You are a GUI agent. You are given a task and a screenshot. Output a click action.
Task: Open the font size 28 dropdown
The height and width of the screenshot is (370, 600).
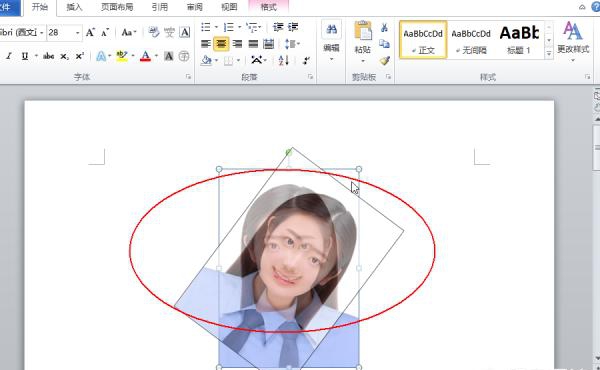[78, 33]
